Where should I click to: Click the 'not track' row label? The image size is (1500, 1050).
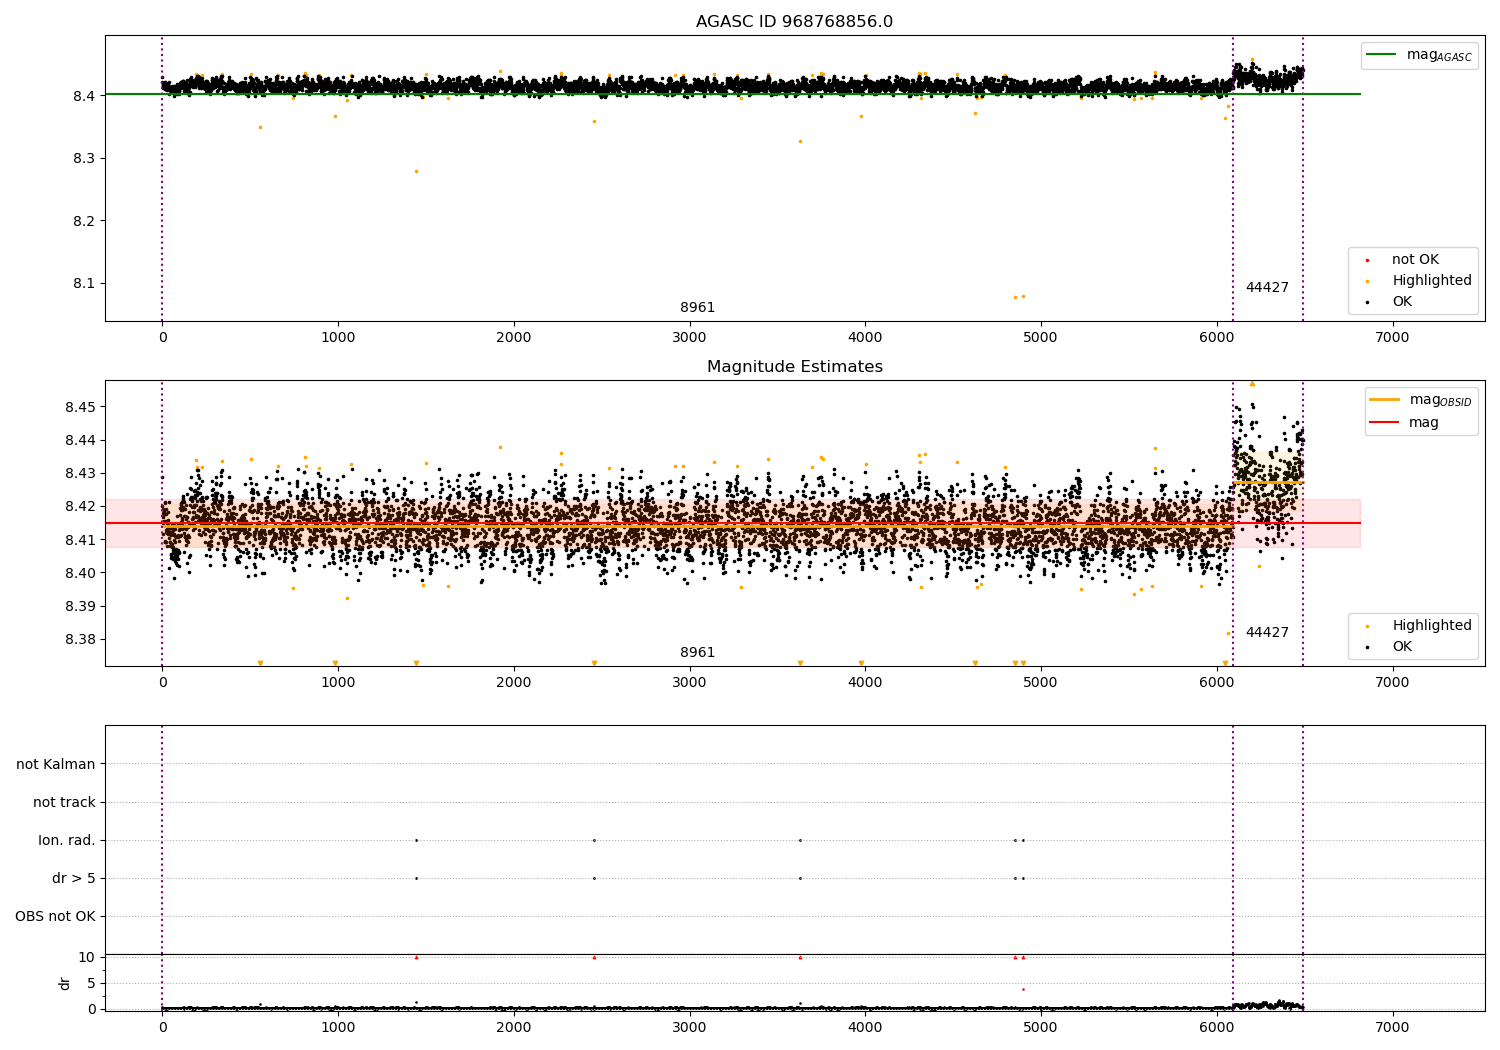click(x=64, y=802)
